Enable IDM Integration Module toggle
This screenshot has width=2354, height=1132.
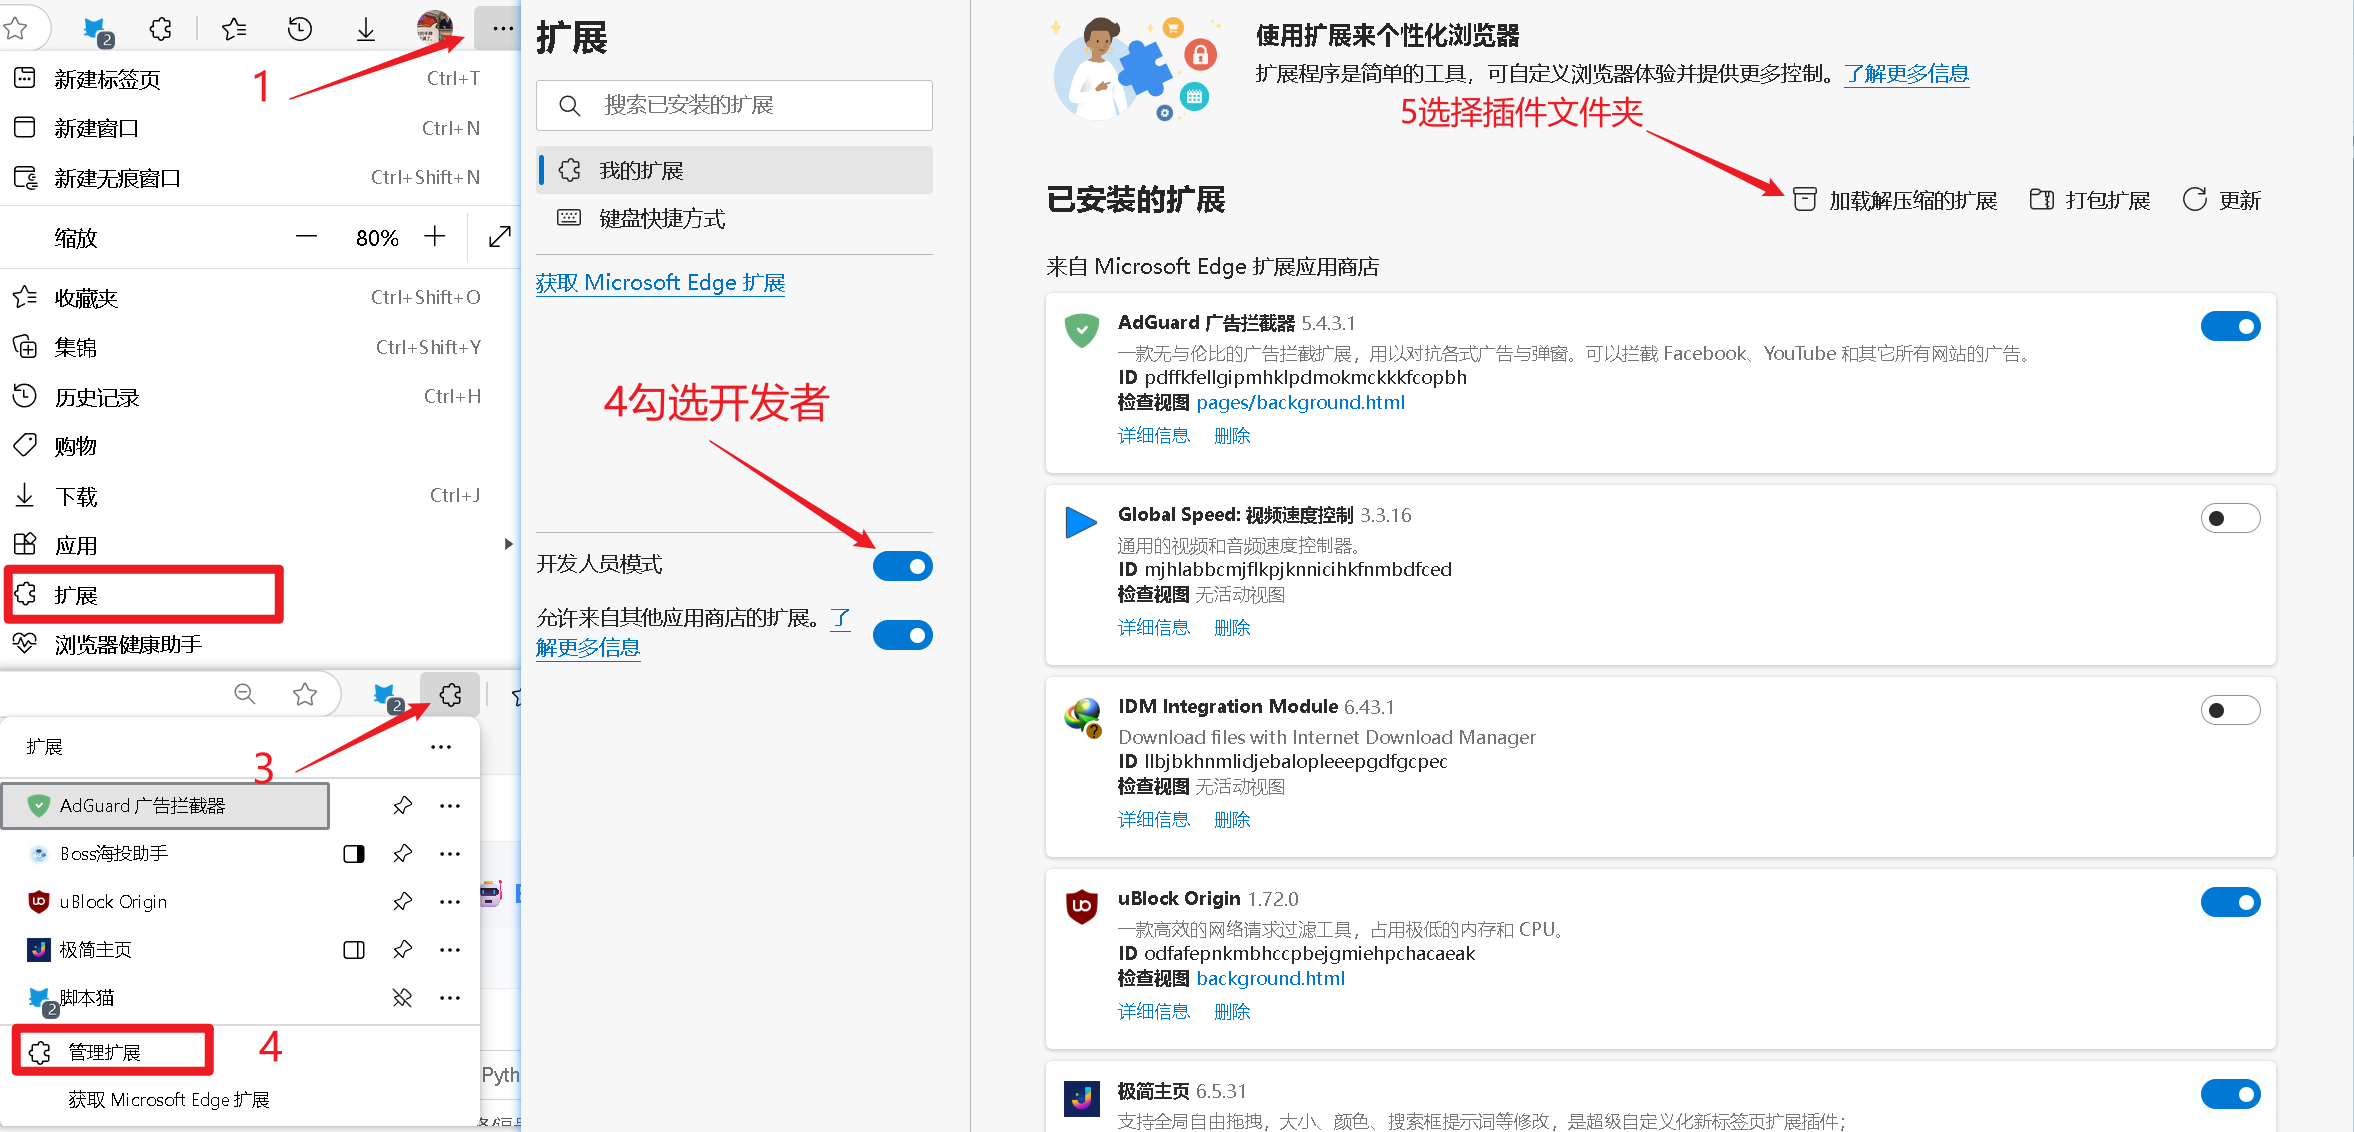tap(2230, 710)
